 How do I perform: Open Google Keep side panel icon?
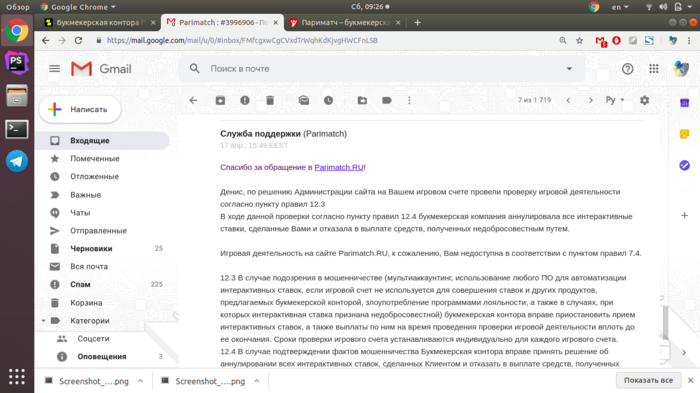(684, 134)
